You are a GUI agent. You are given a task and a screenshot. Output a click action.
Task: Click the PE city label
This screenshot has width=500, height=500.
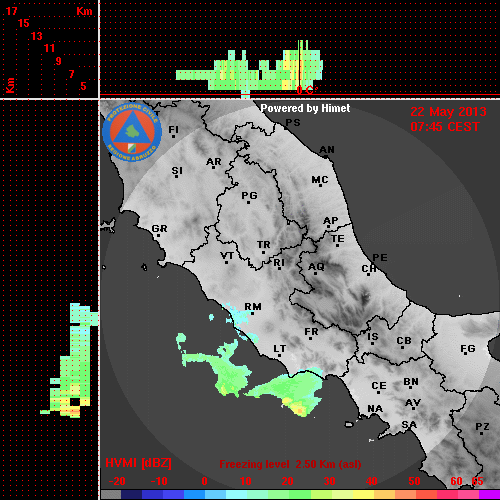[x=380, y=257]
